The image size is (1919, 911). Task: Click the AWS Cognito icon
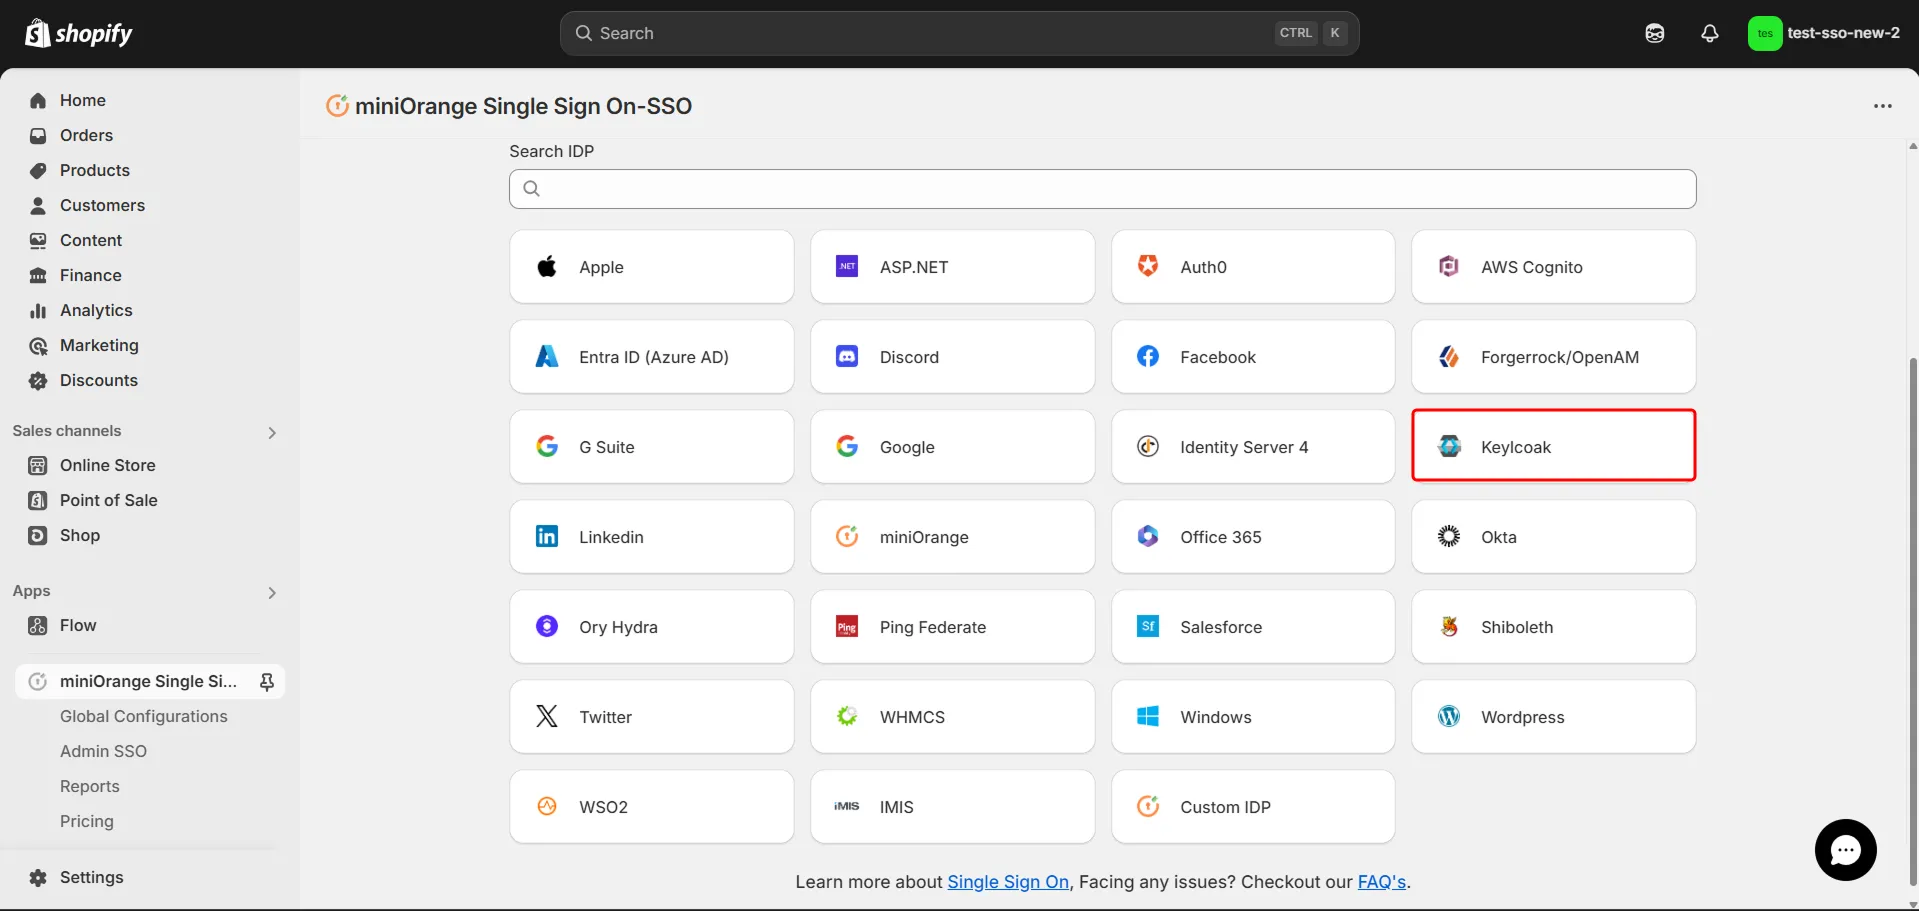click(1449, 266)
